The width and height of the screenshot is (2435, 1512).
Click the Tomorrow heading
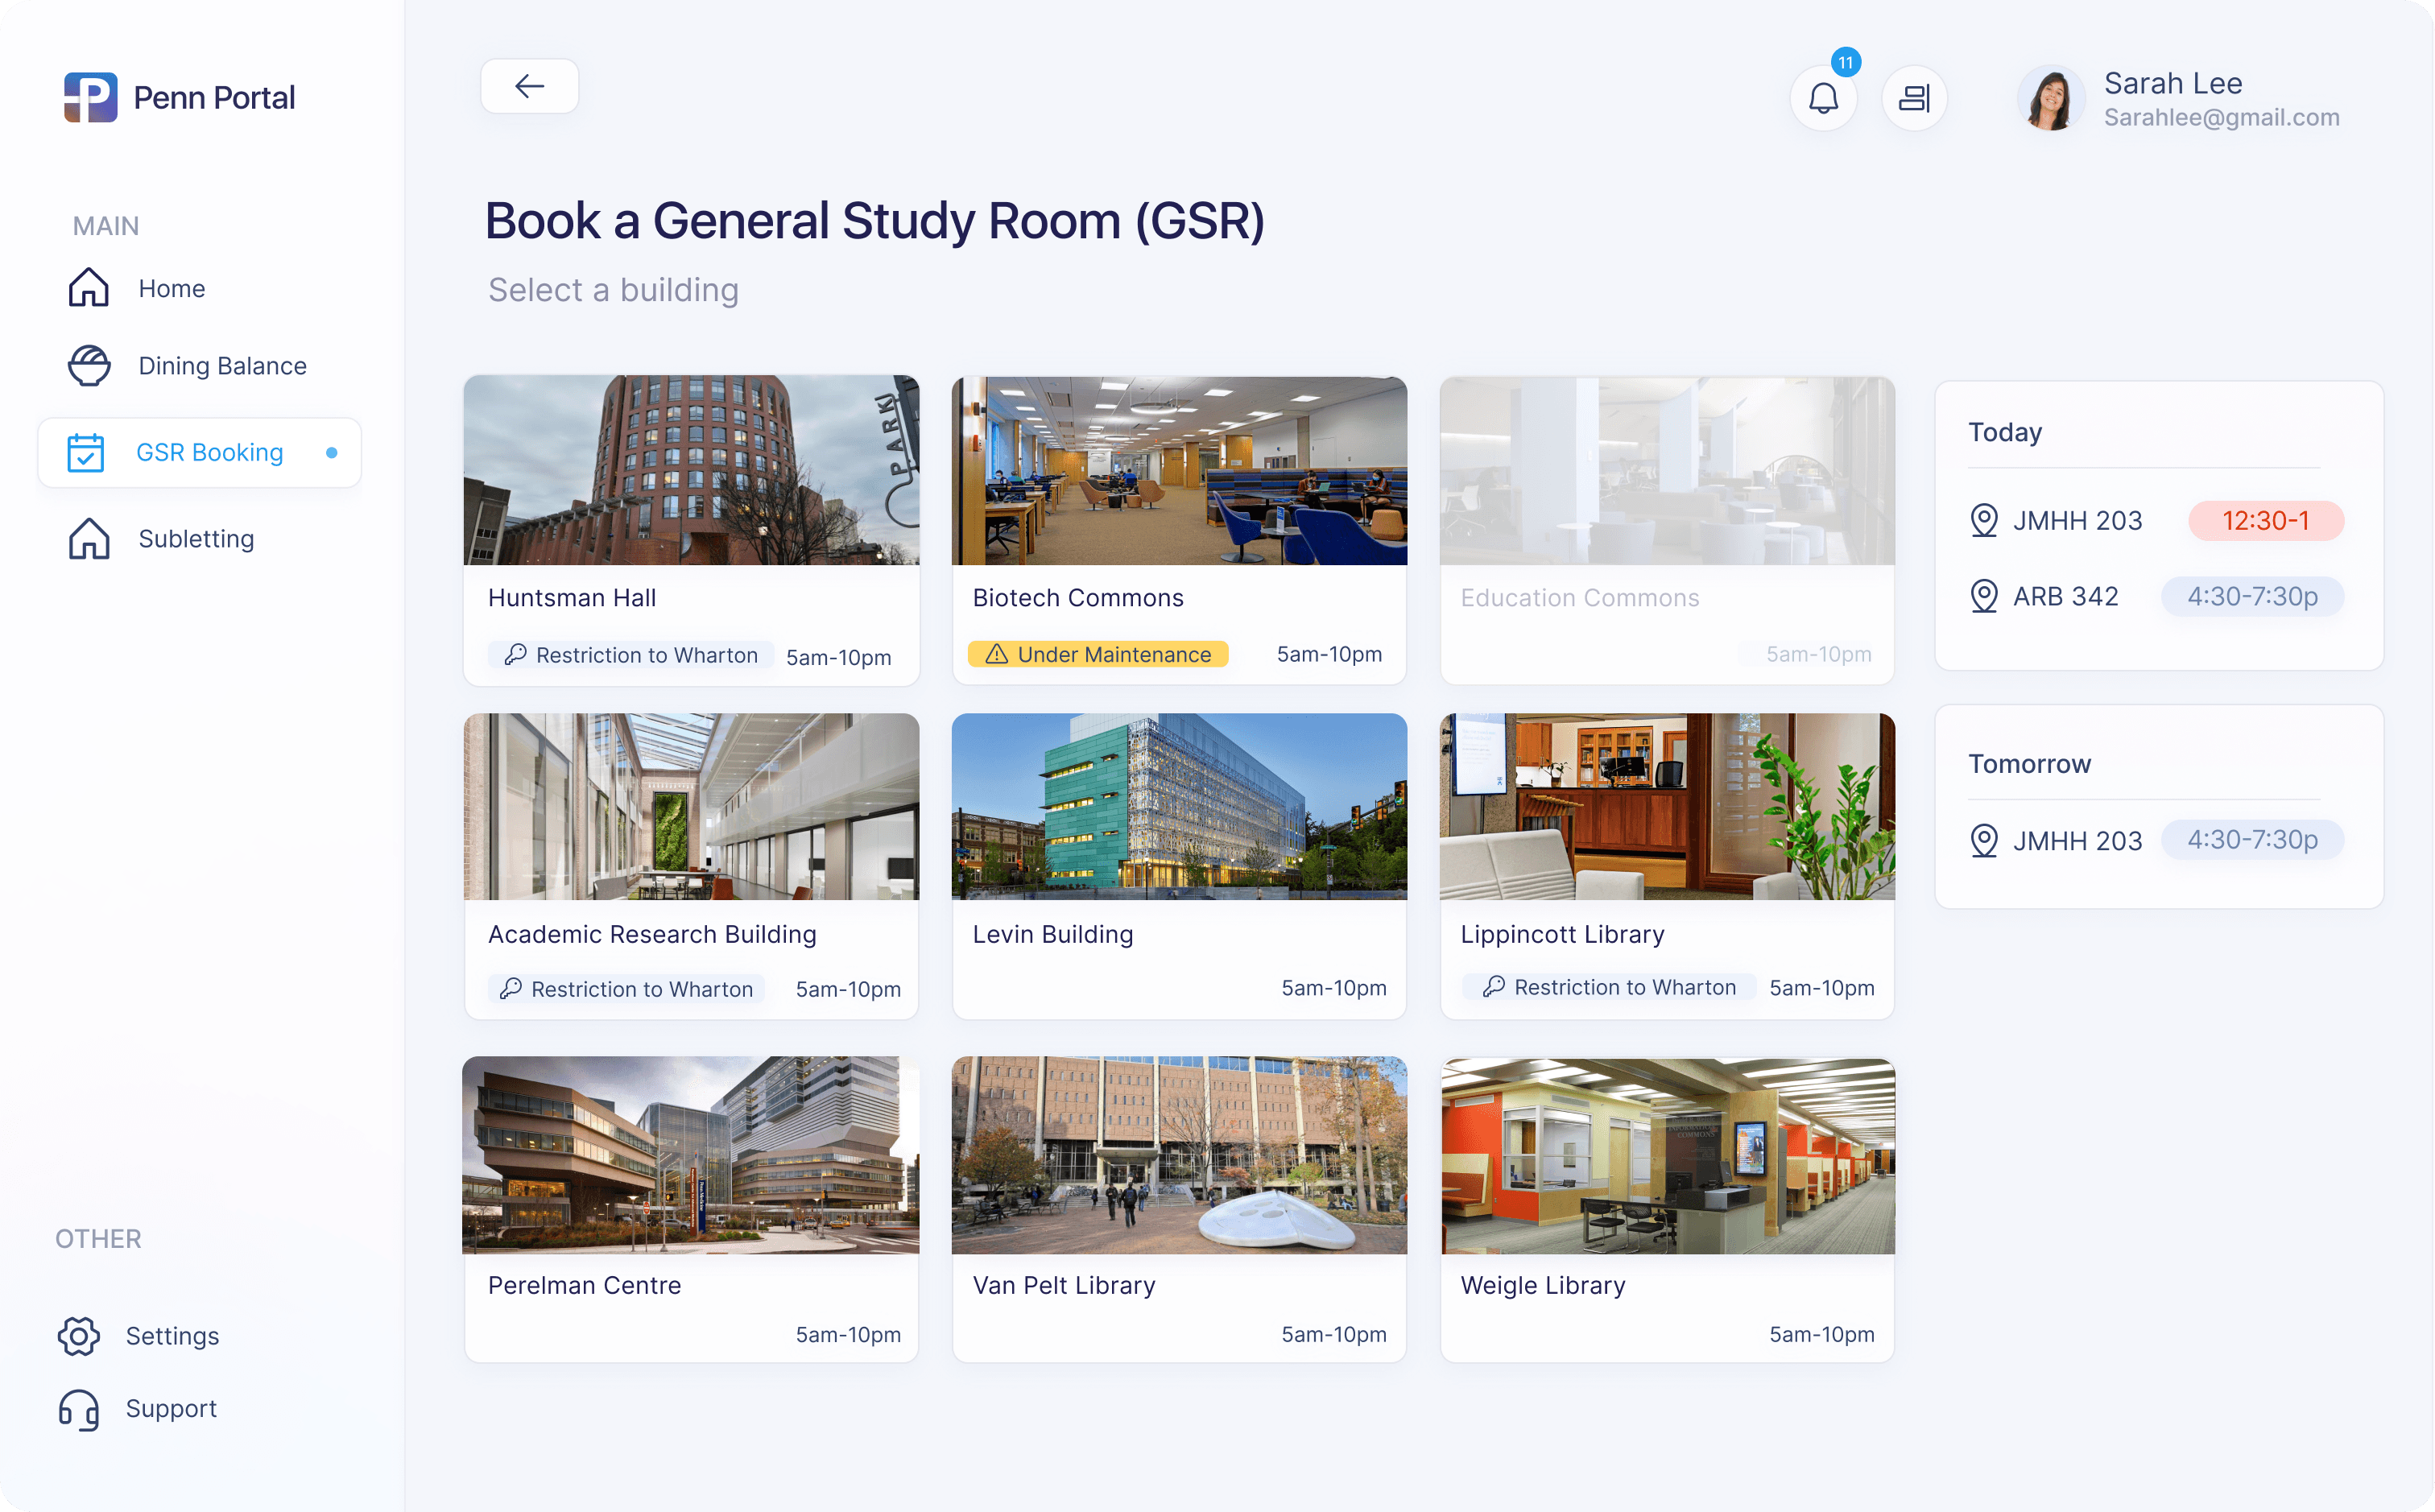coord(2029,763)
